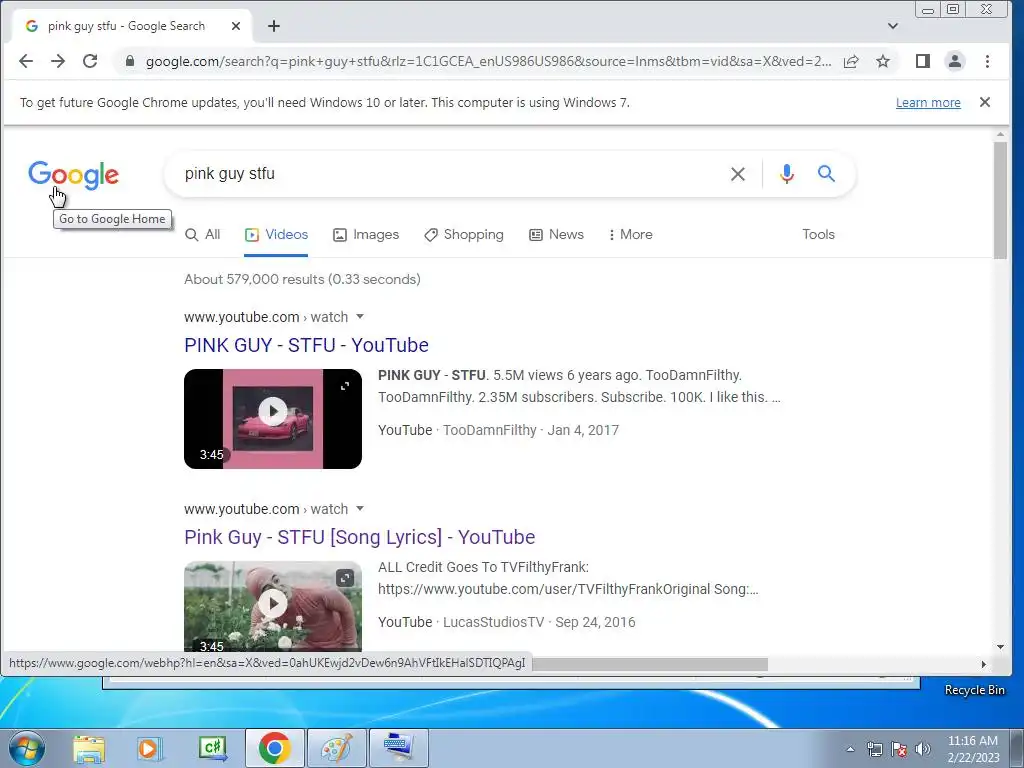Viewport: 1024px width, 768px height.
Task: Show hidden system tray icons
Action: (850, 749)
